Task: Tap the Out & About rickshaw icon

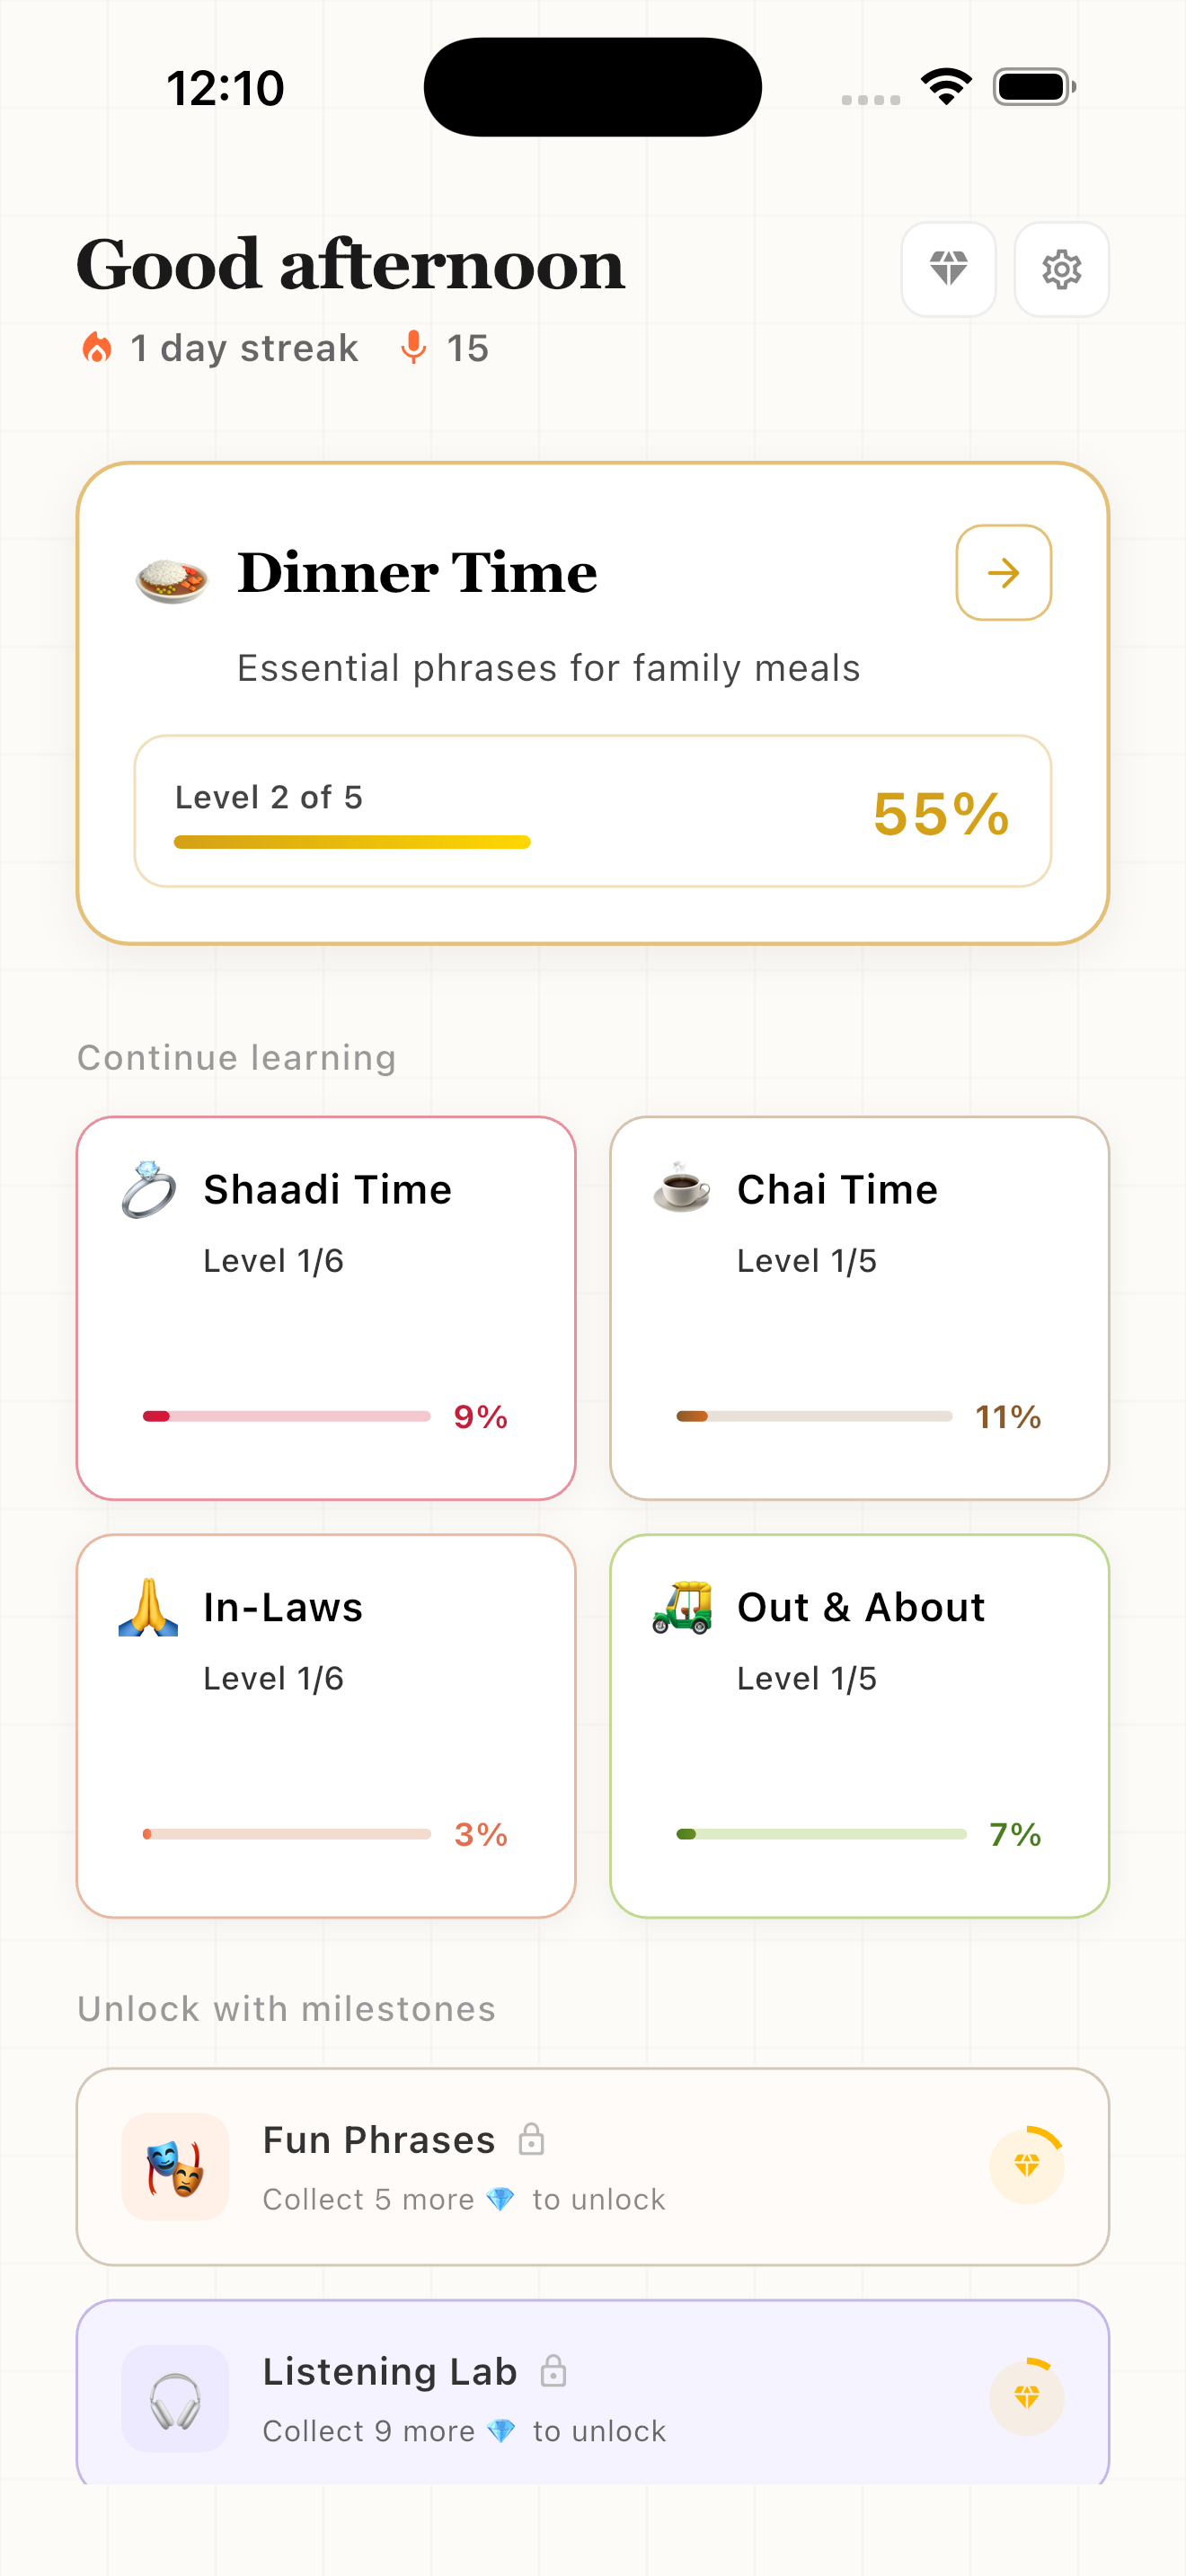Action: click(x=682, y=1607)
